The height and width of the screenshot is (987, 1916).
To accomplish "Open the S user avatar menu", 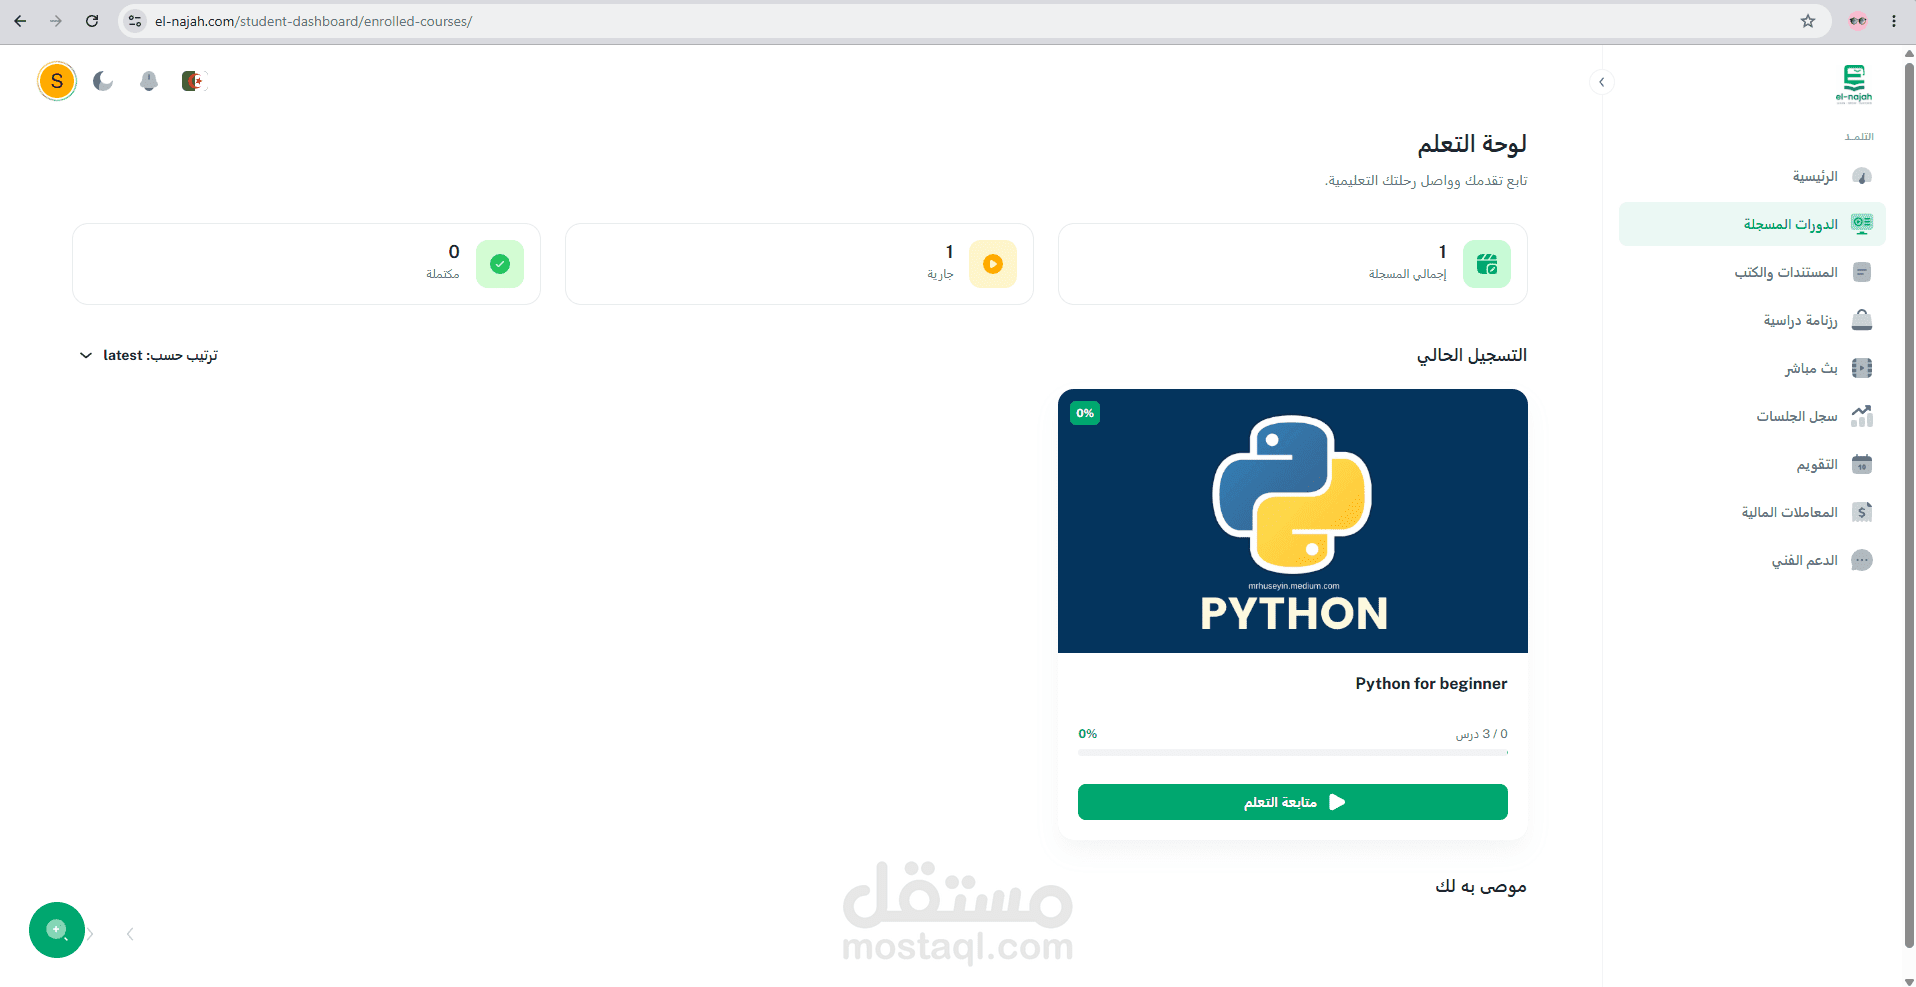I will tap(57, 81).
